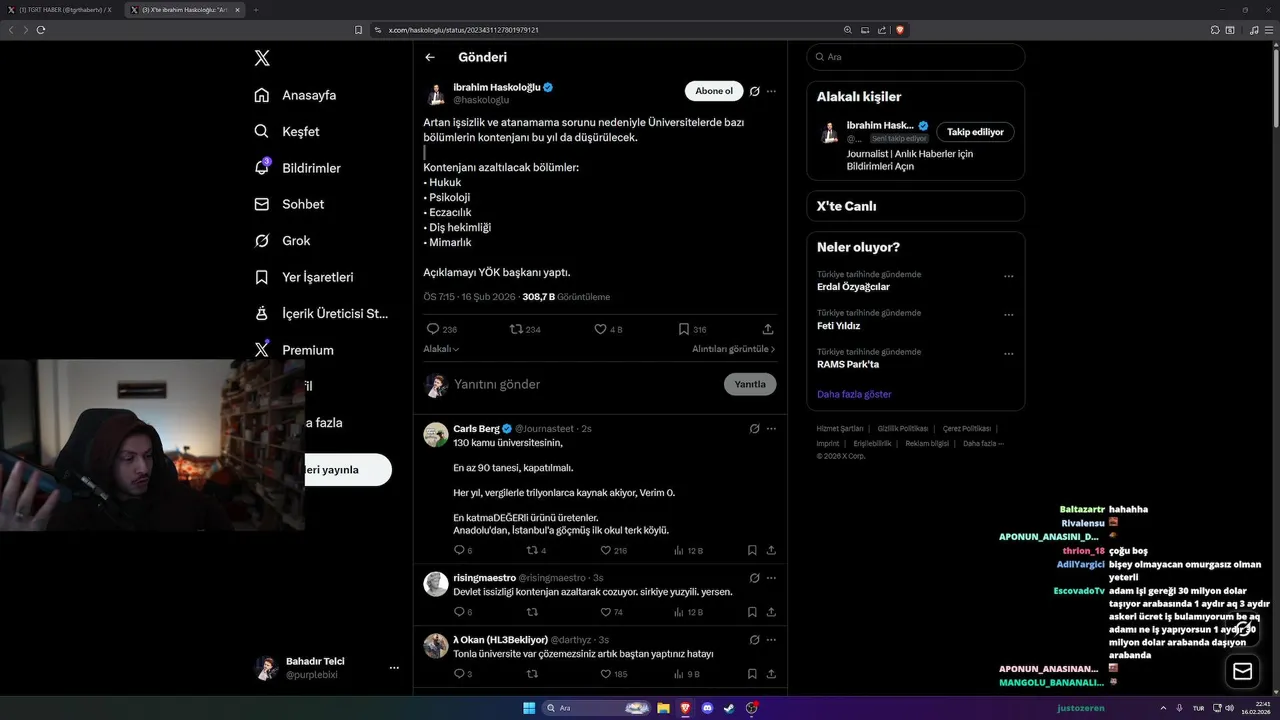This screenshot has width=1280, height=720.
Task: Open Windows Start menu
Action: click(x=529, y=708)
